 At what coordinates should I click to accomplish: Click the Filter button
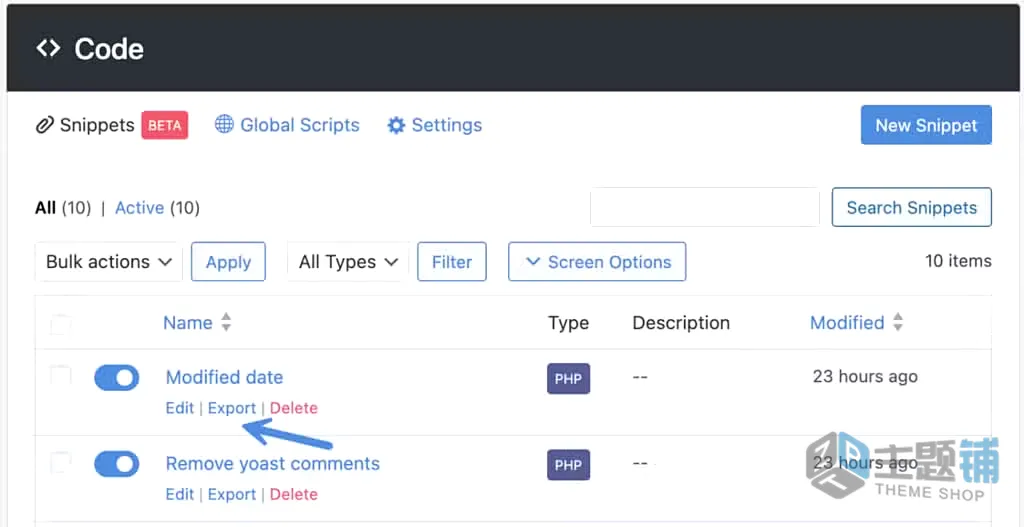(452, 262)
